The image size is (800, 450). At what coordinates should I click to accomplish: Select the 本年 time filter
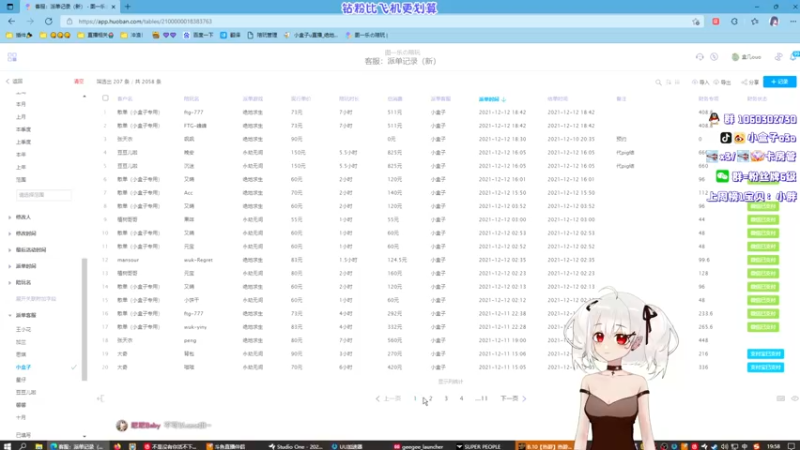21,155
